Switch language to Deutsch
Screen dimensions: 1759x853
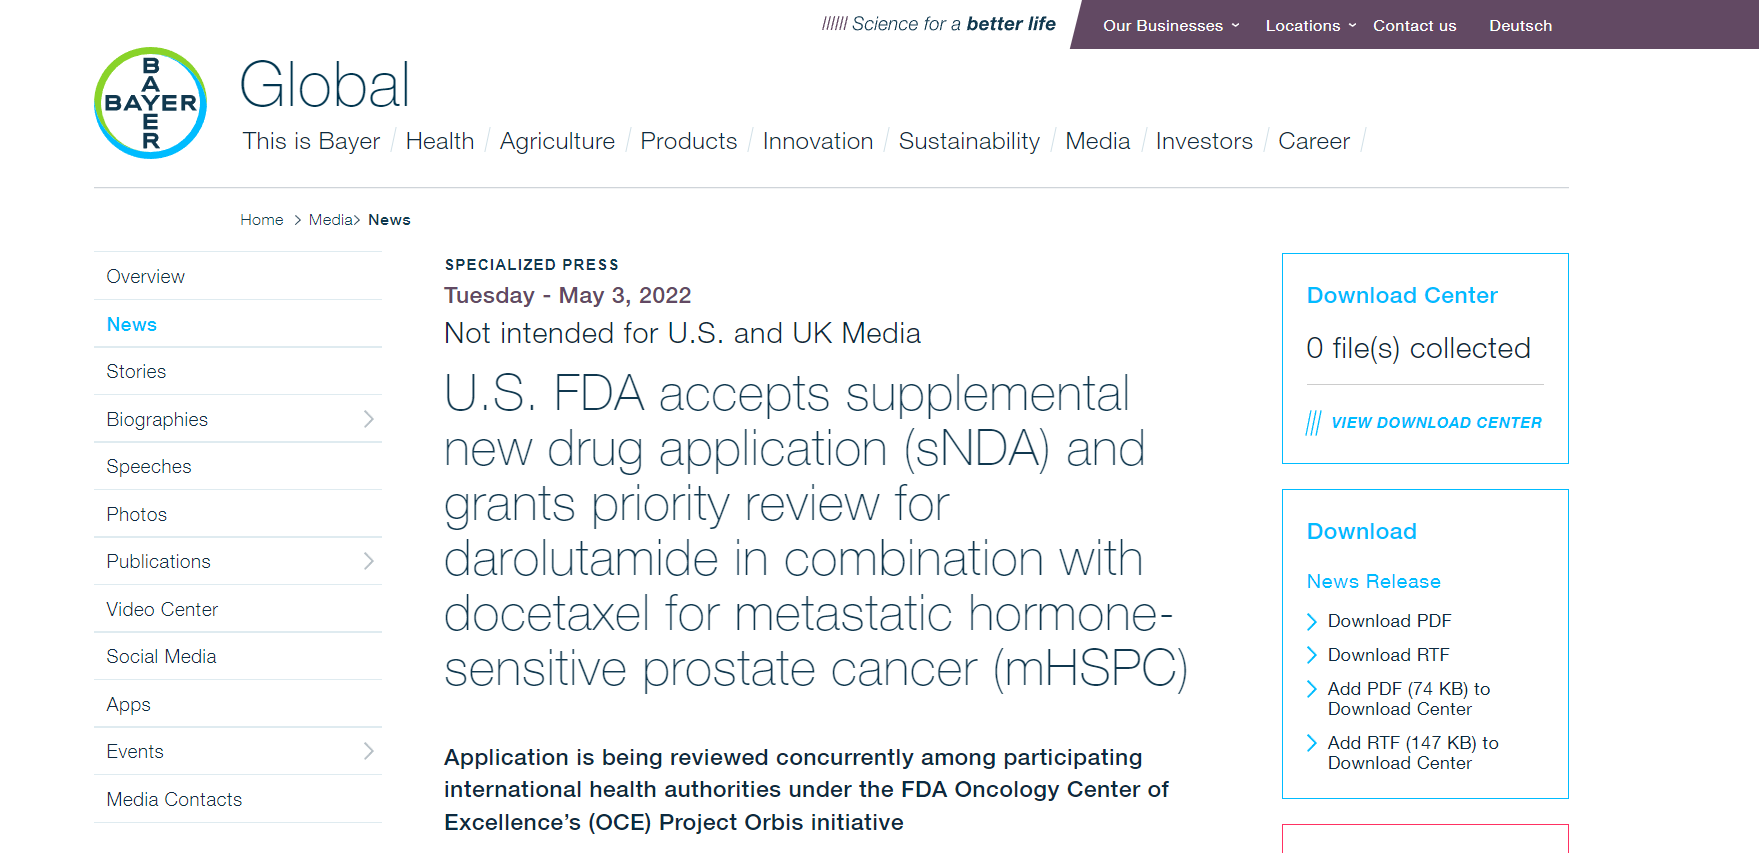tap(1520, 26)
